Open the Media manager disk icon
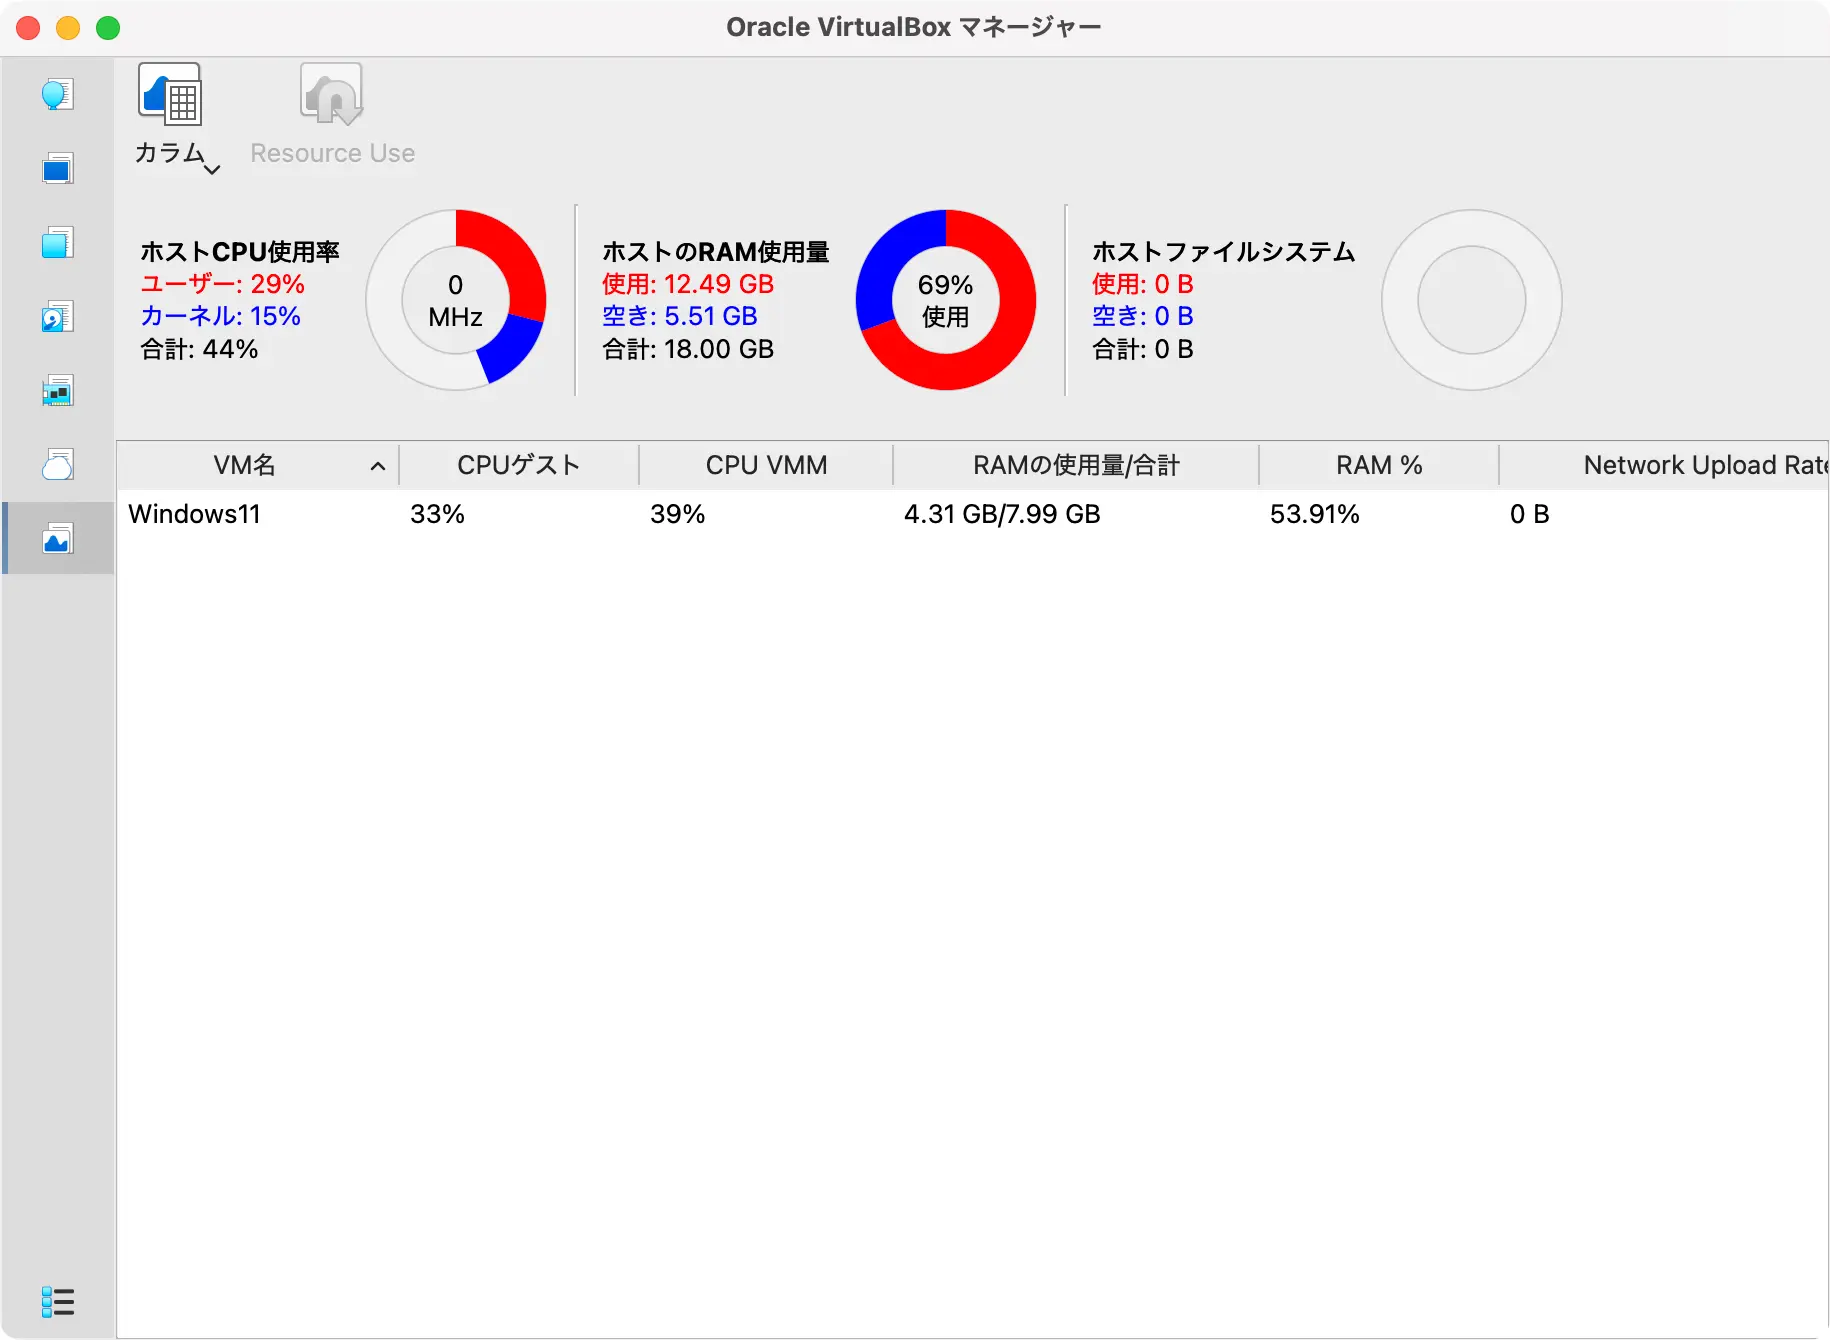Viewport: 1830px width, 1340px height. pyautogui.click(x=58, y=317)
